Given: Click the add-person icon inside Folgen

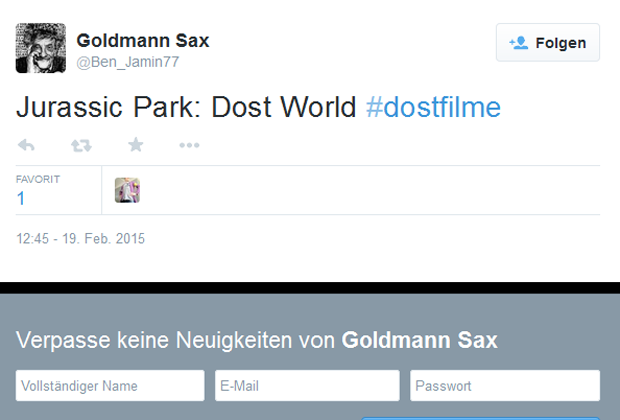Looking at the screenshot, I should click(519, 43).
